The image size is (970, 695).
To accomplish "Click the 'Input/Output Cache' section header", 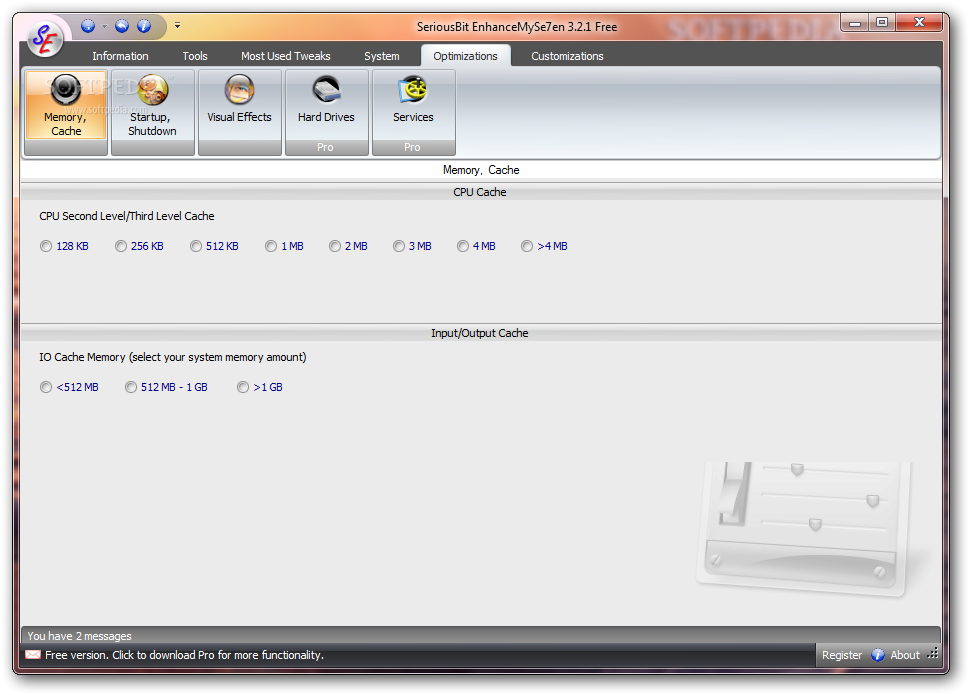I will (479, 333).
